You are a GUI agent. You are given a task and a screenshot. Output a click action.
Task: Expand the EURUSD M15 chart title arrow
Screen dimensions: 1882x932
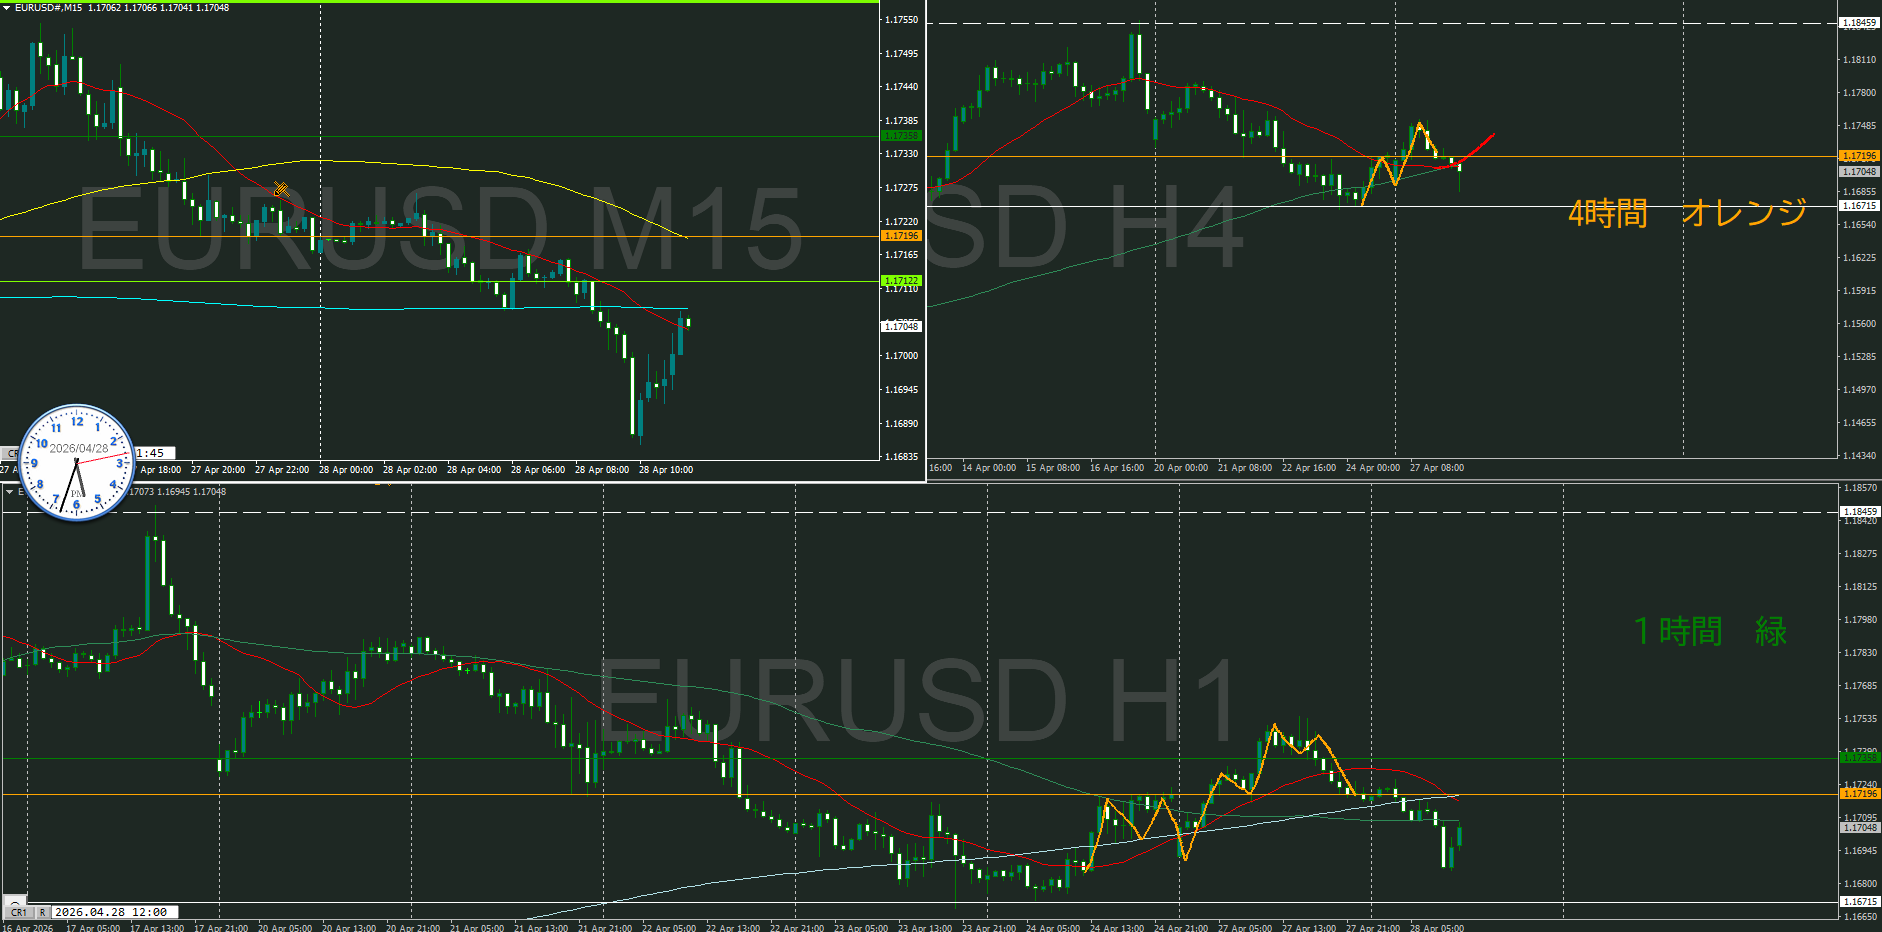[7, 8]
